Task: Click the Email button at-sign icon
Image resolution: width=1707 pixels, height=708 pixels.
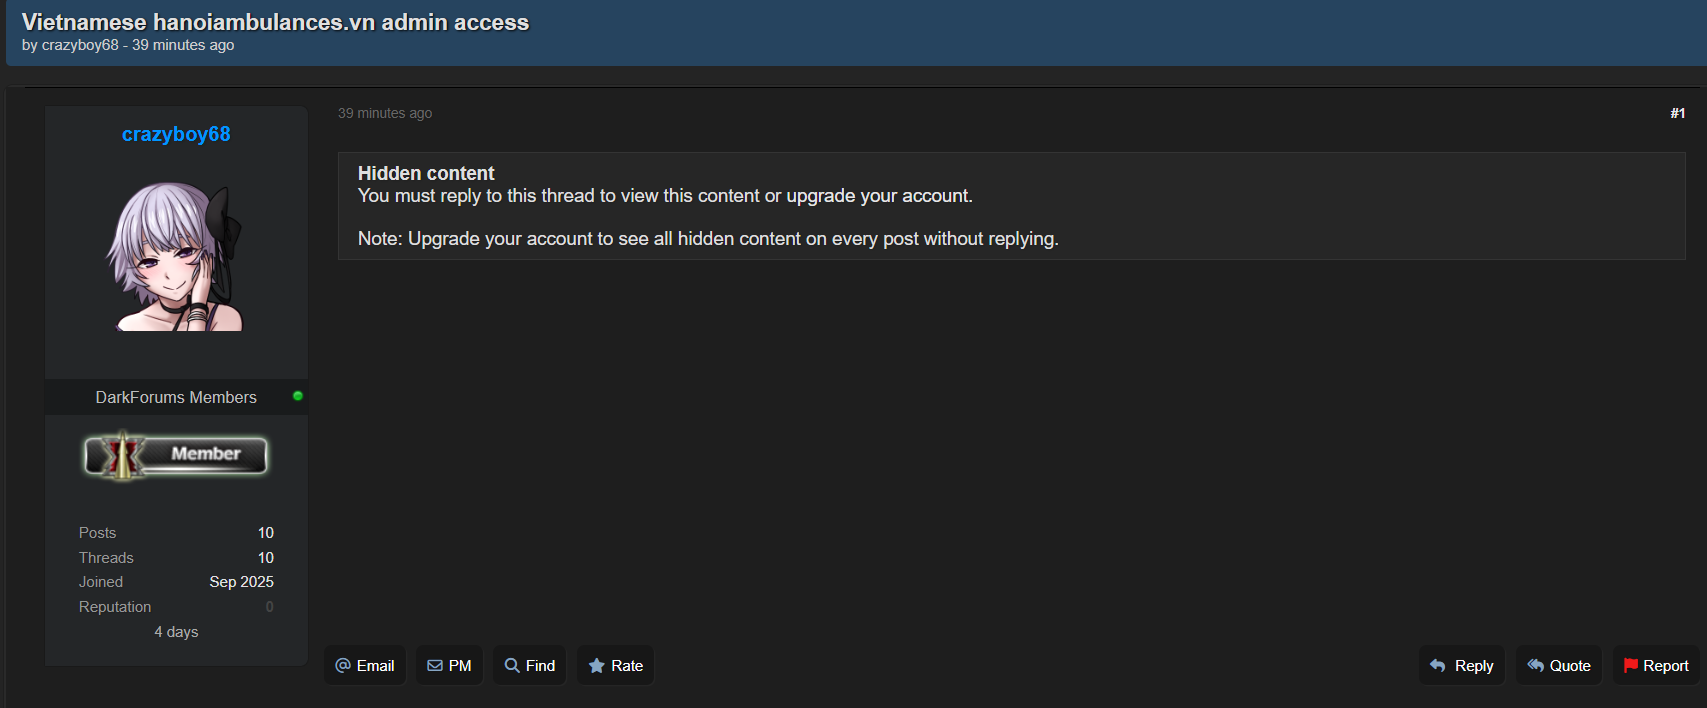Action: [x=343, y=666]
